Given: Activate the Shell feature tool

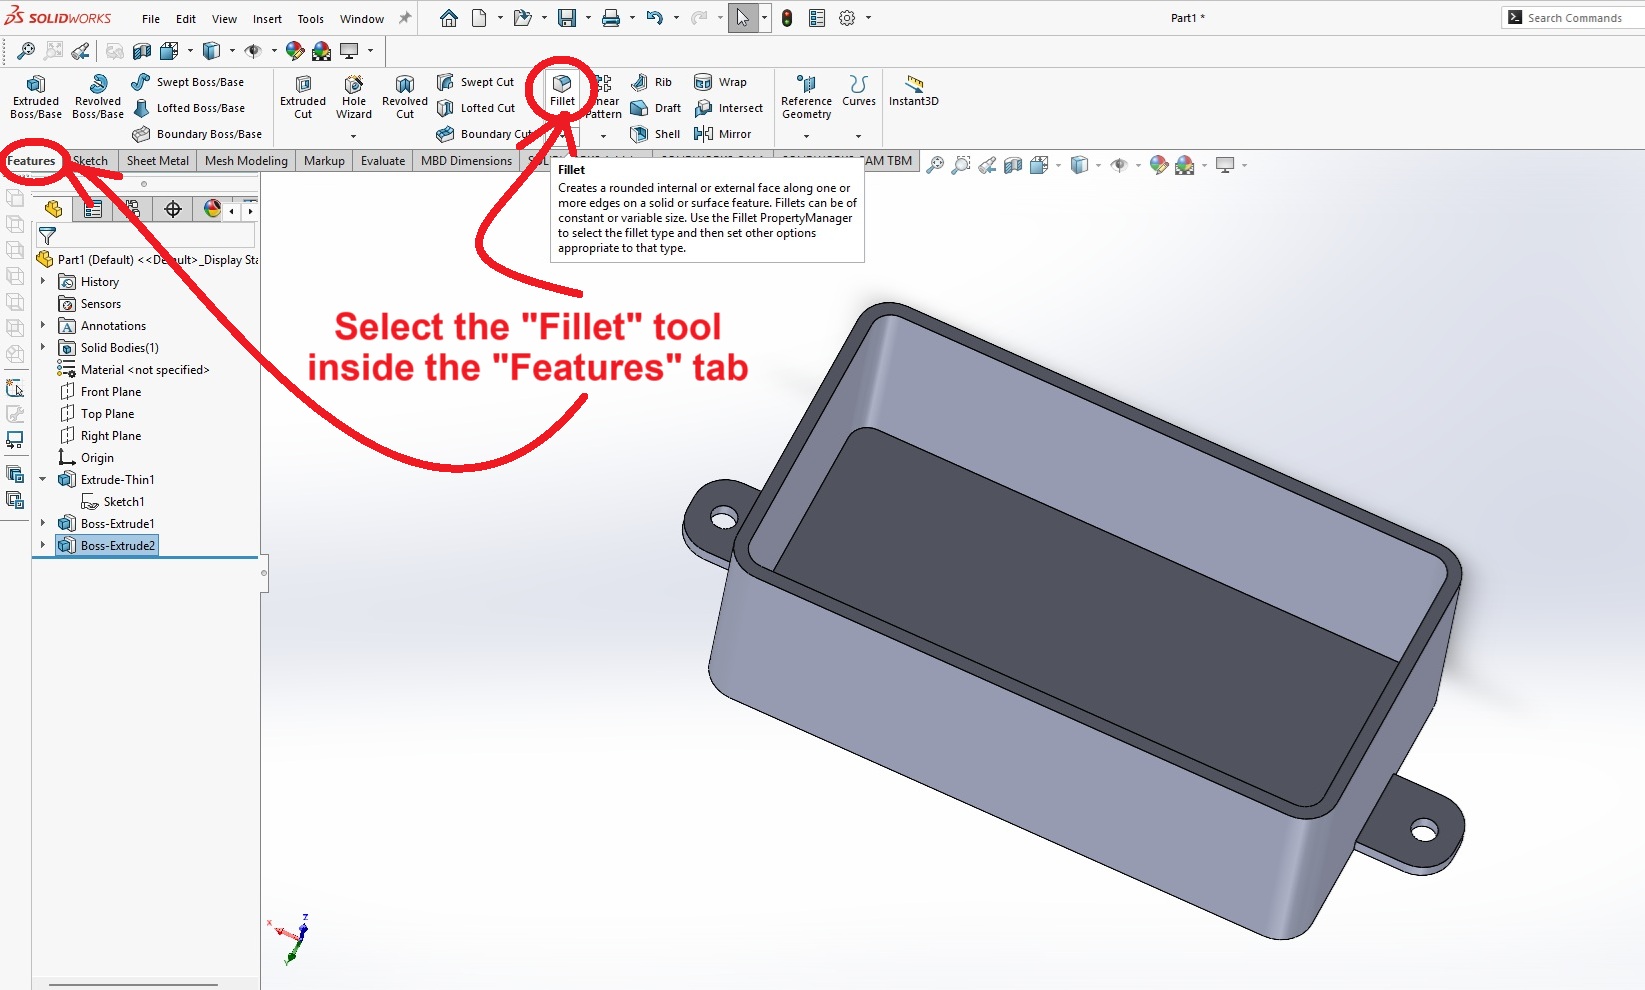Looking at the screenshot, I should click(x=656, y=134).
